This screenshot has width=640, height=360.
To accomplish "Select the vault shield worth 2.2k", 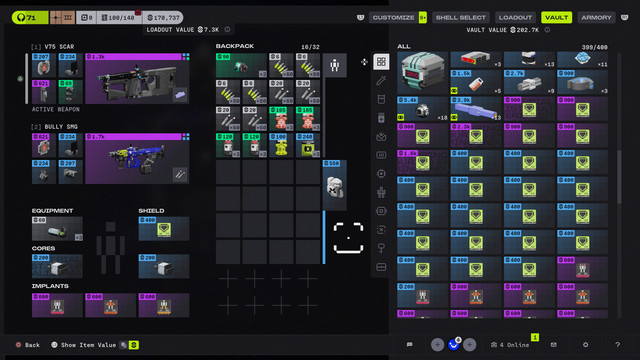I will pyautogui.click(x=476, y=135).
